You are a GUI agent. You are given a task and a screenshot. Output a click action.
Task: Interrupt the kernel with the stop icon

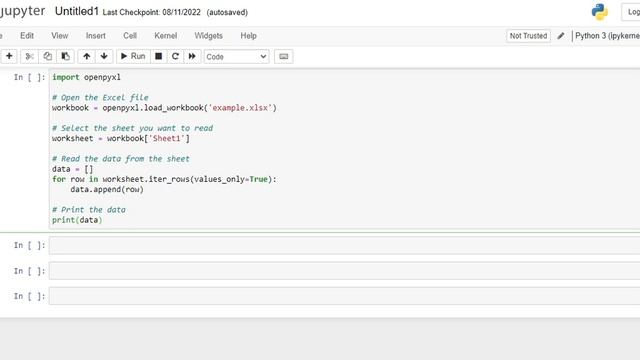pyautogui.click(x=158, y=56)
